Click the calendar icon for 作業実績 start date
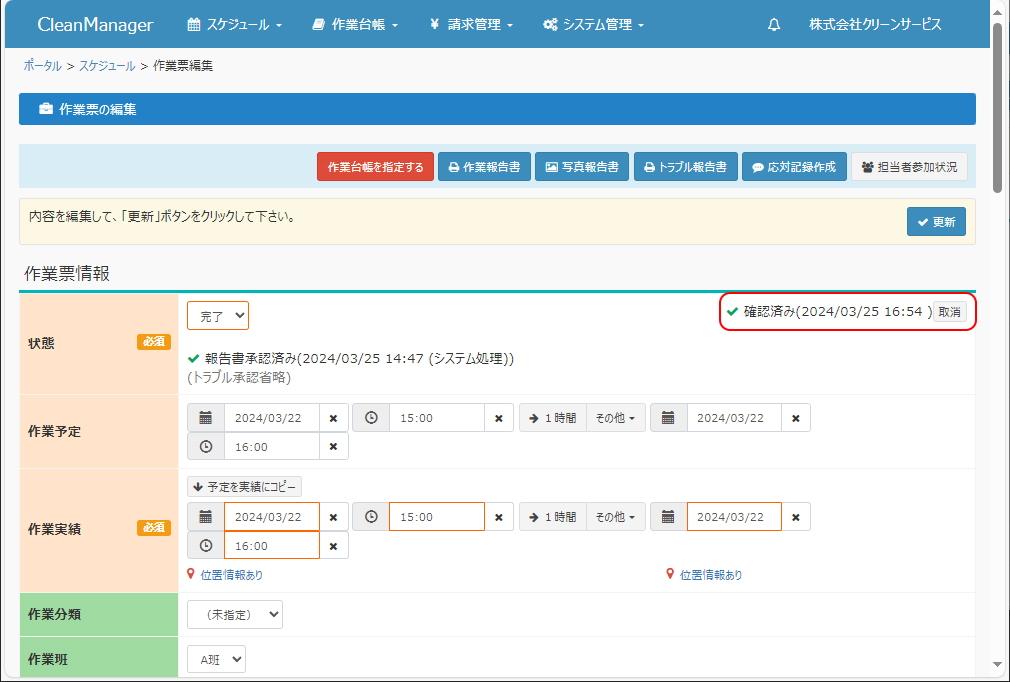The width and height of the screenshot is (1010, 682). coord(206,517)
